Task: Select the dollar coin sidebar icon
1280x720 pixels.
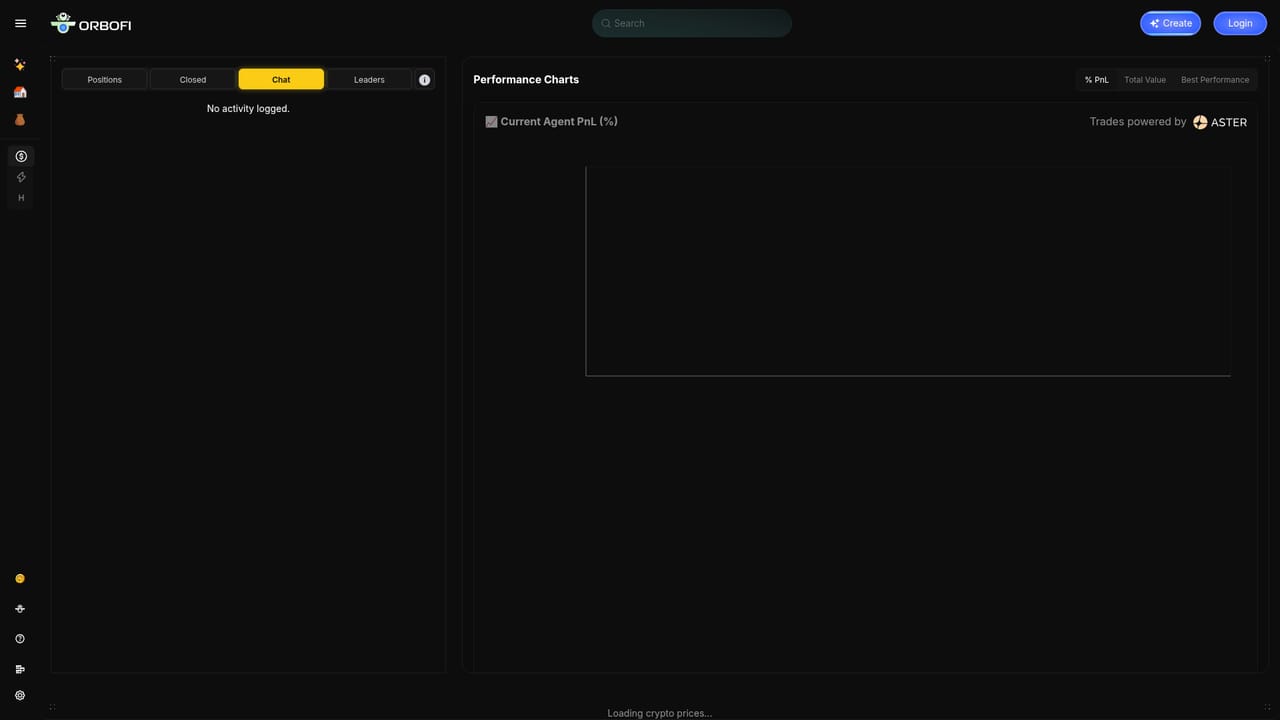Action: tap(21, 156)
